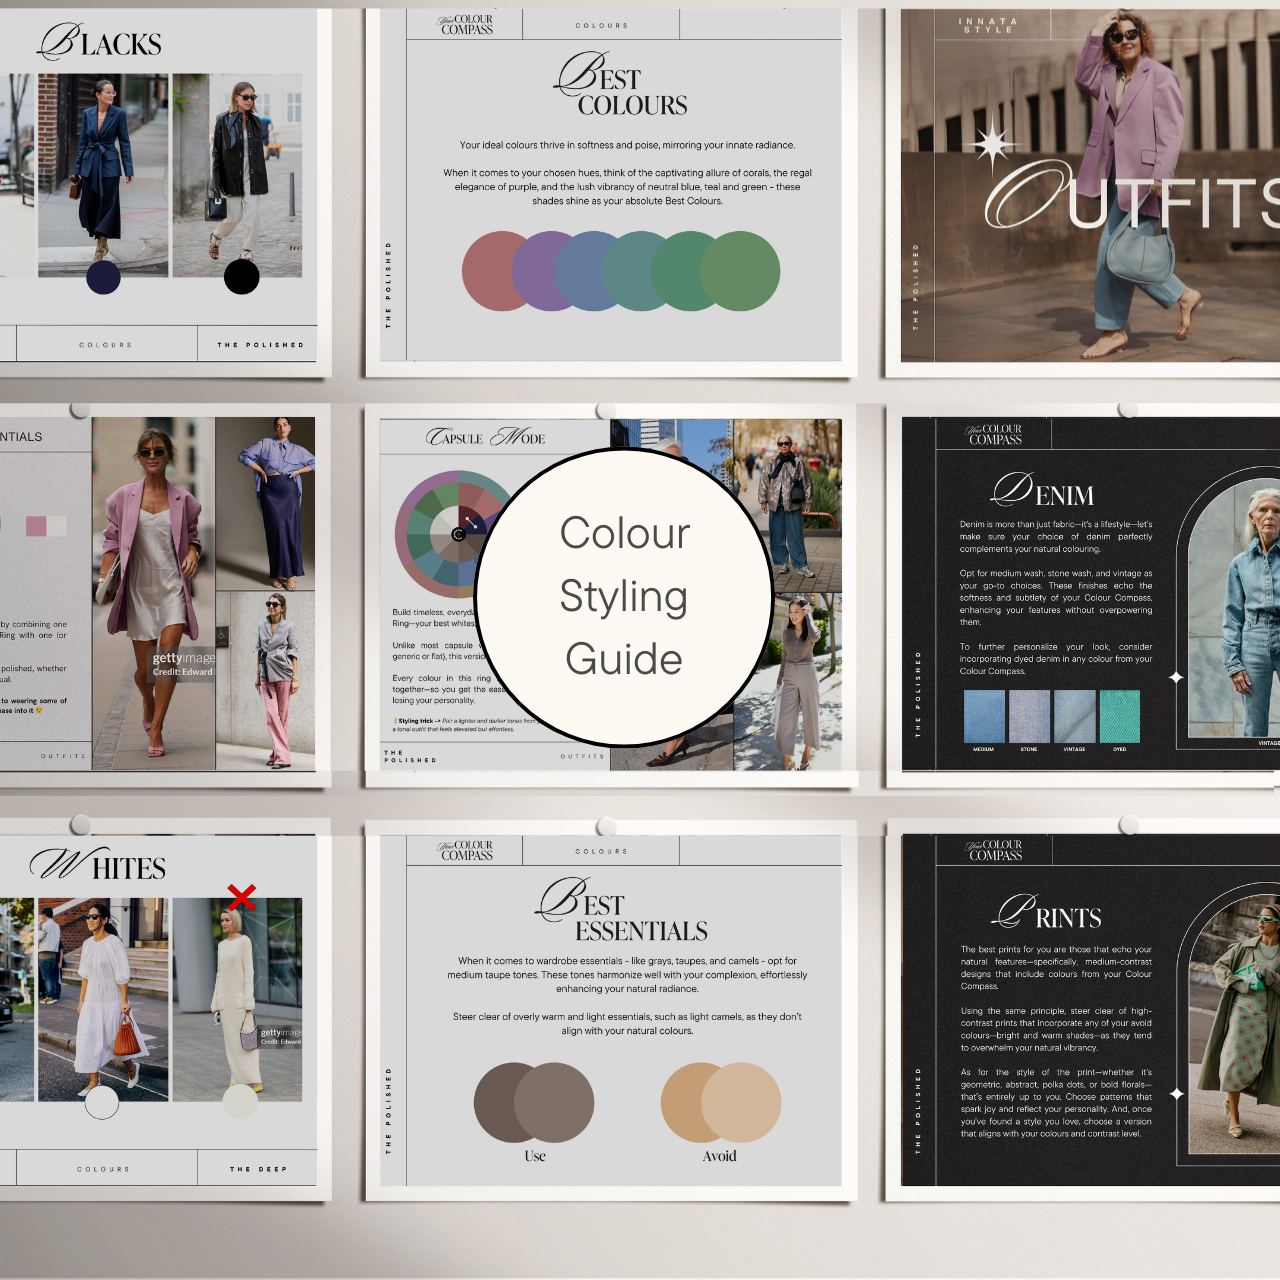Click Colour Compass logo on Best Colours card
Image resolution: width=1280 pixels, height=1280 pixels.
click(x=466, y=25)
